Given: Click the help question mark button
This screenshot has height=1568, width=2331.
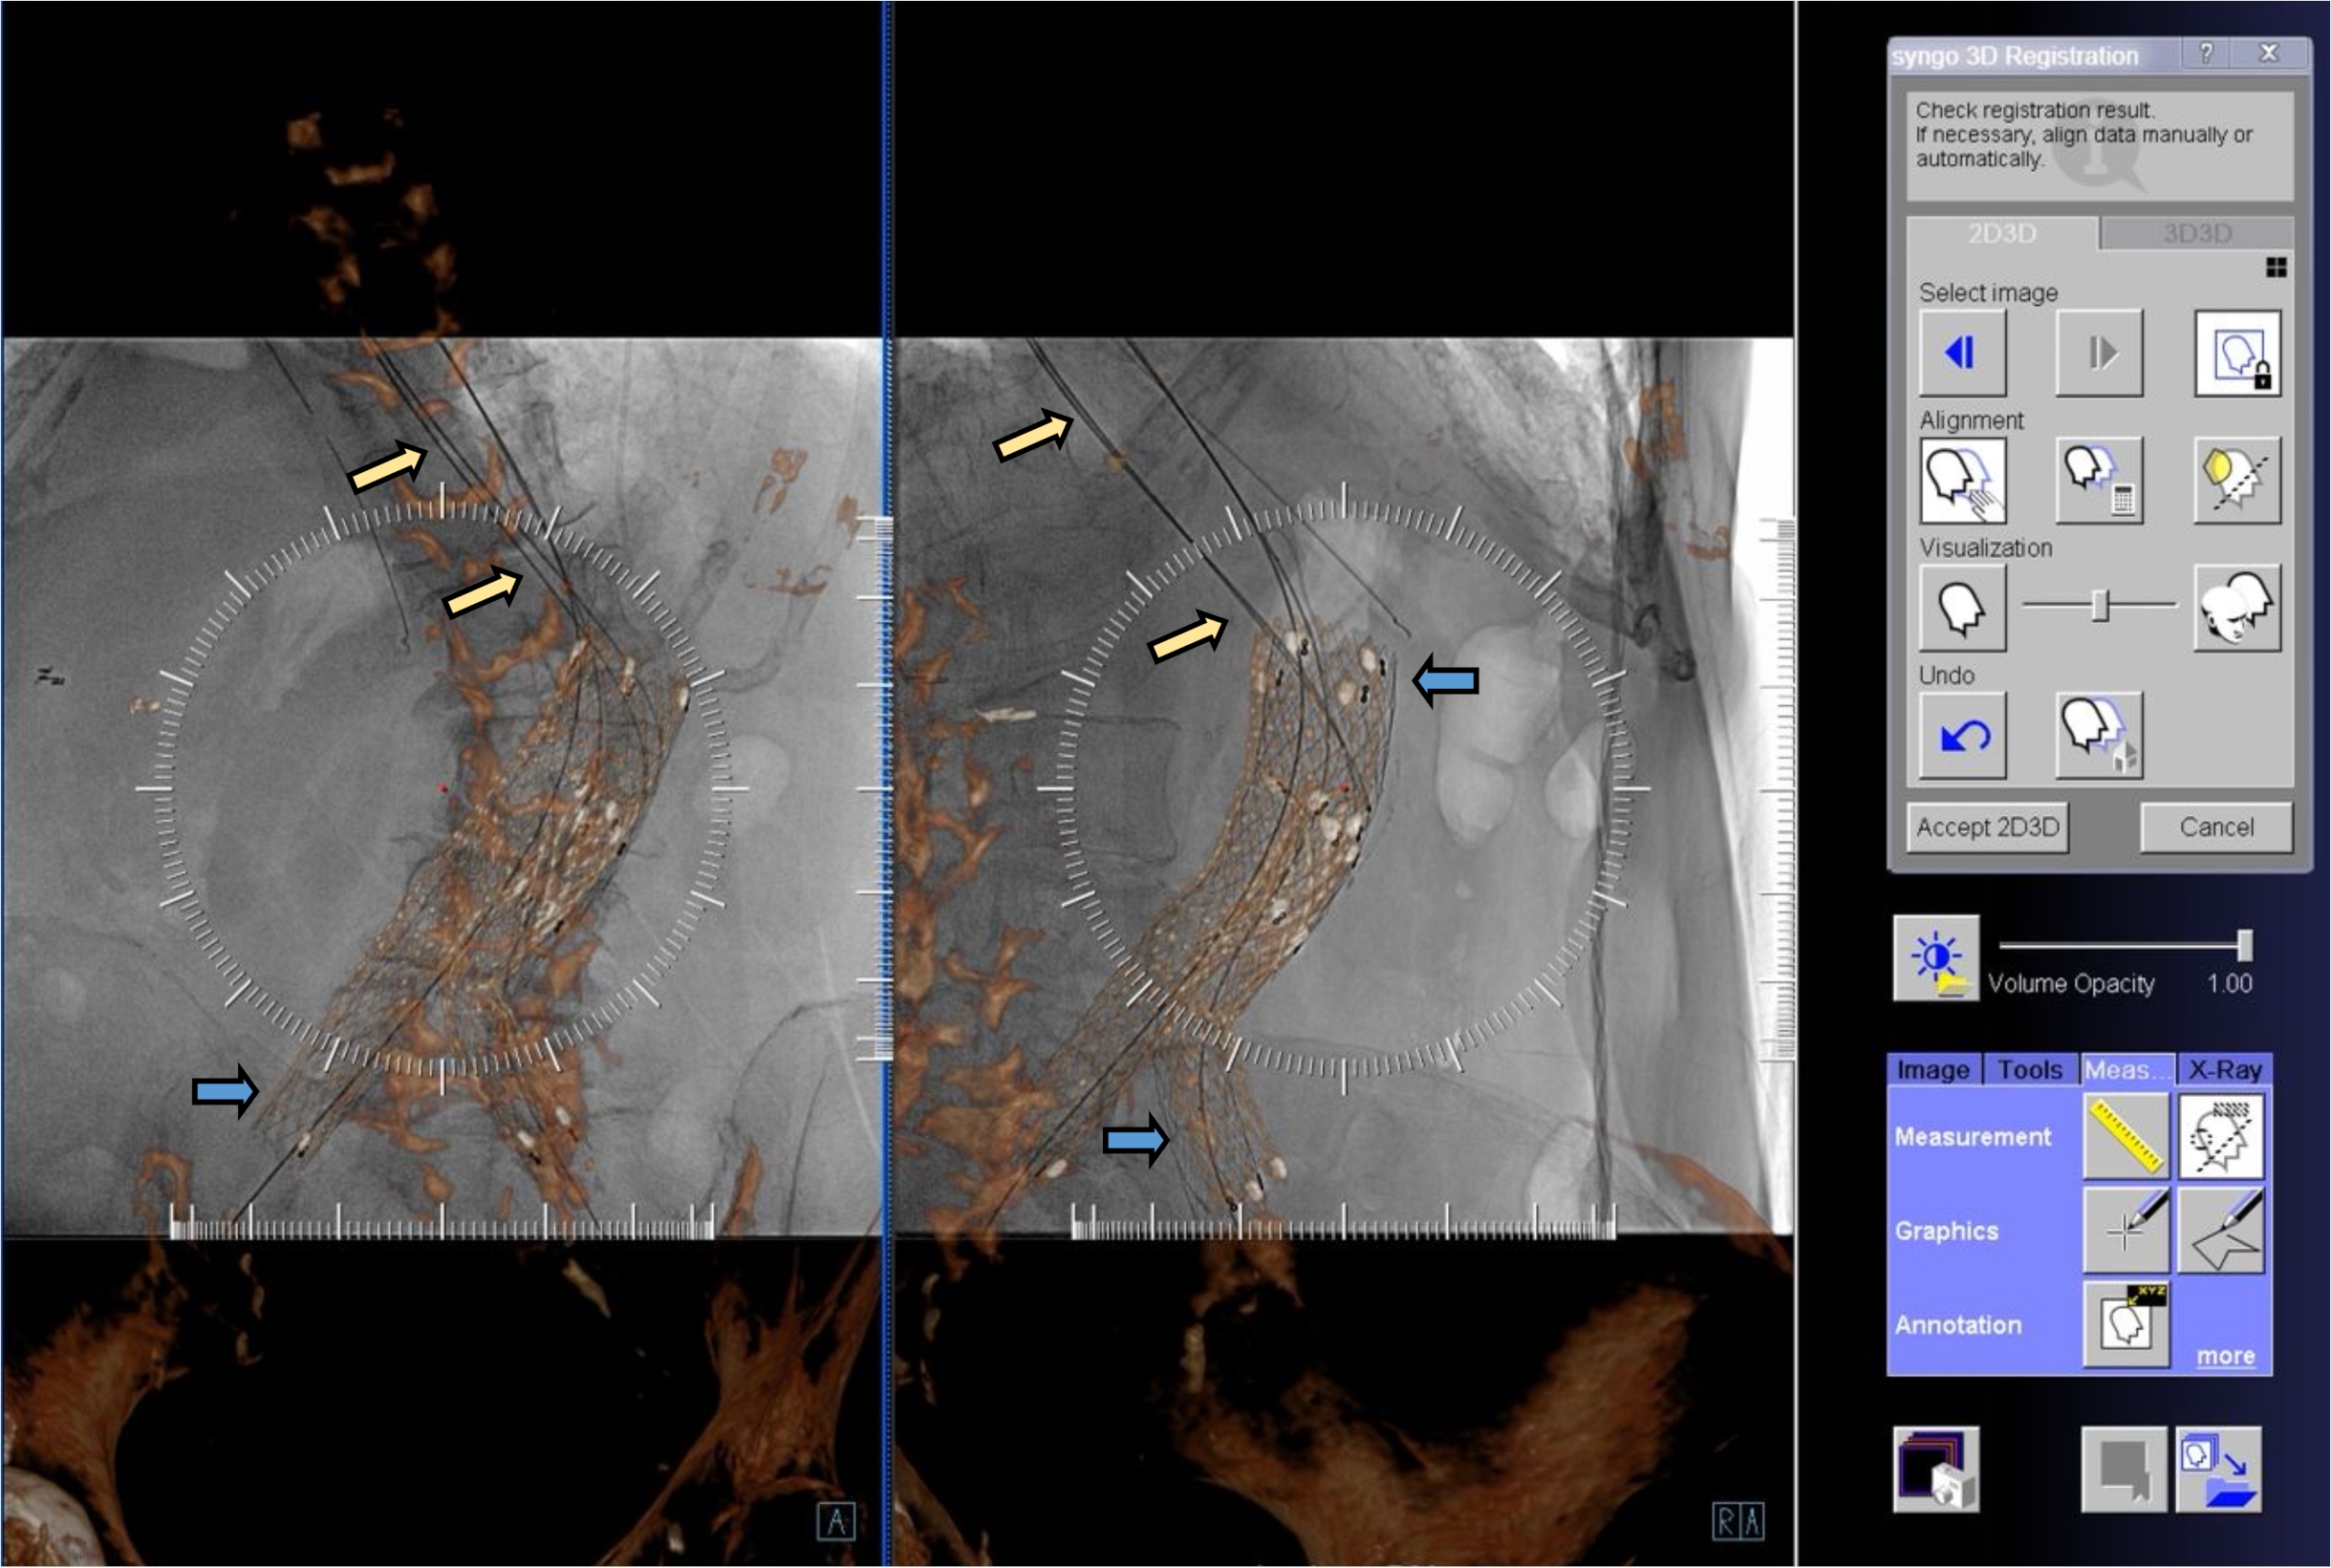Looking at the screenshot, I should coord(2205,53).
